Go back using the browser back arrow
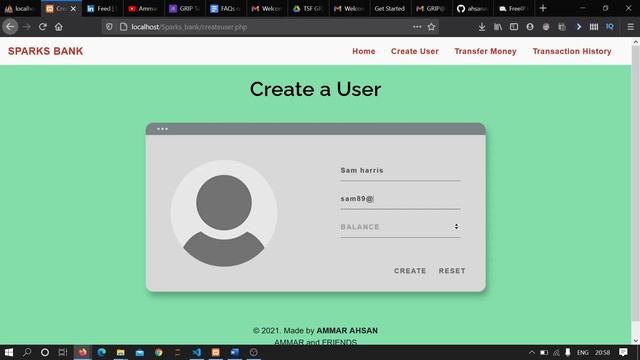The width and height of the screenshot is (640, 360). (x=10, y=27)
